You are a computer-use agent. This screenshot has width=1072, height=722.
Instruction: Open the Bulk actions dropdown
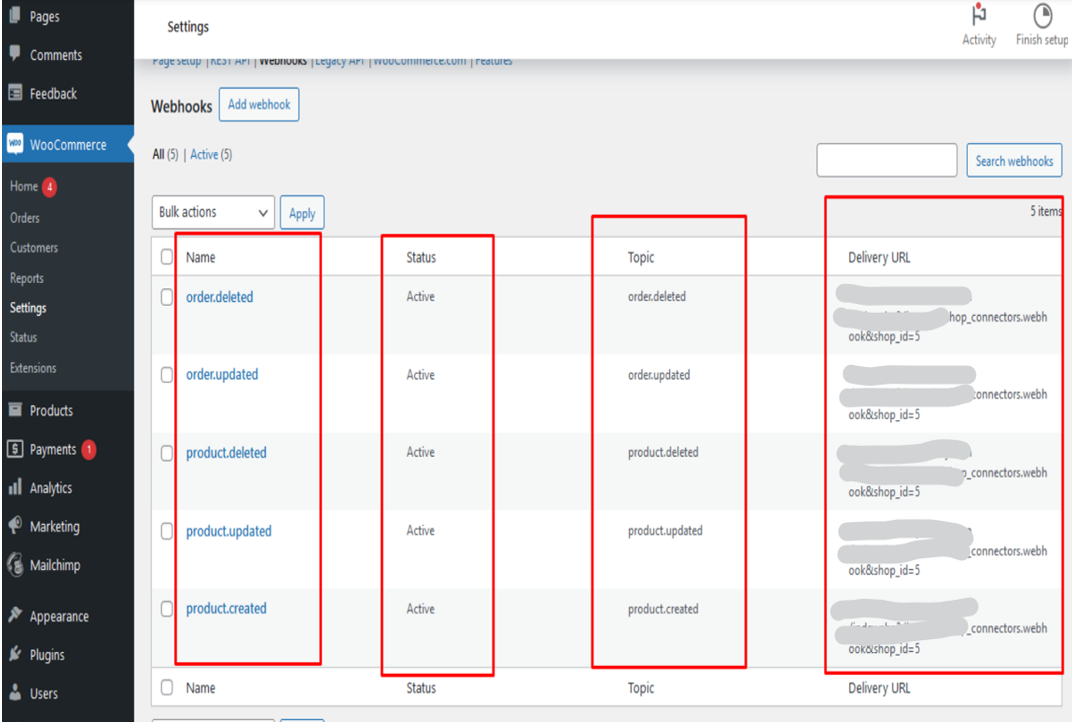click(x=212, y=212)
